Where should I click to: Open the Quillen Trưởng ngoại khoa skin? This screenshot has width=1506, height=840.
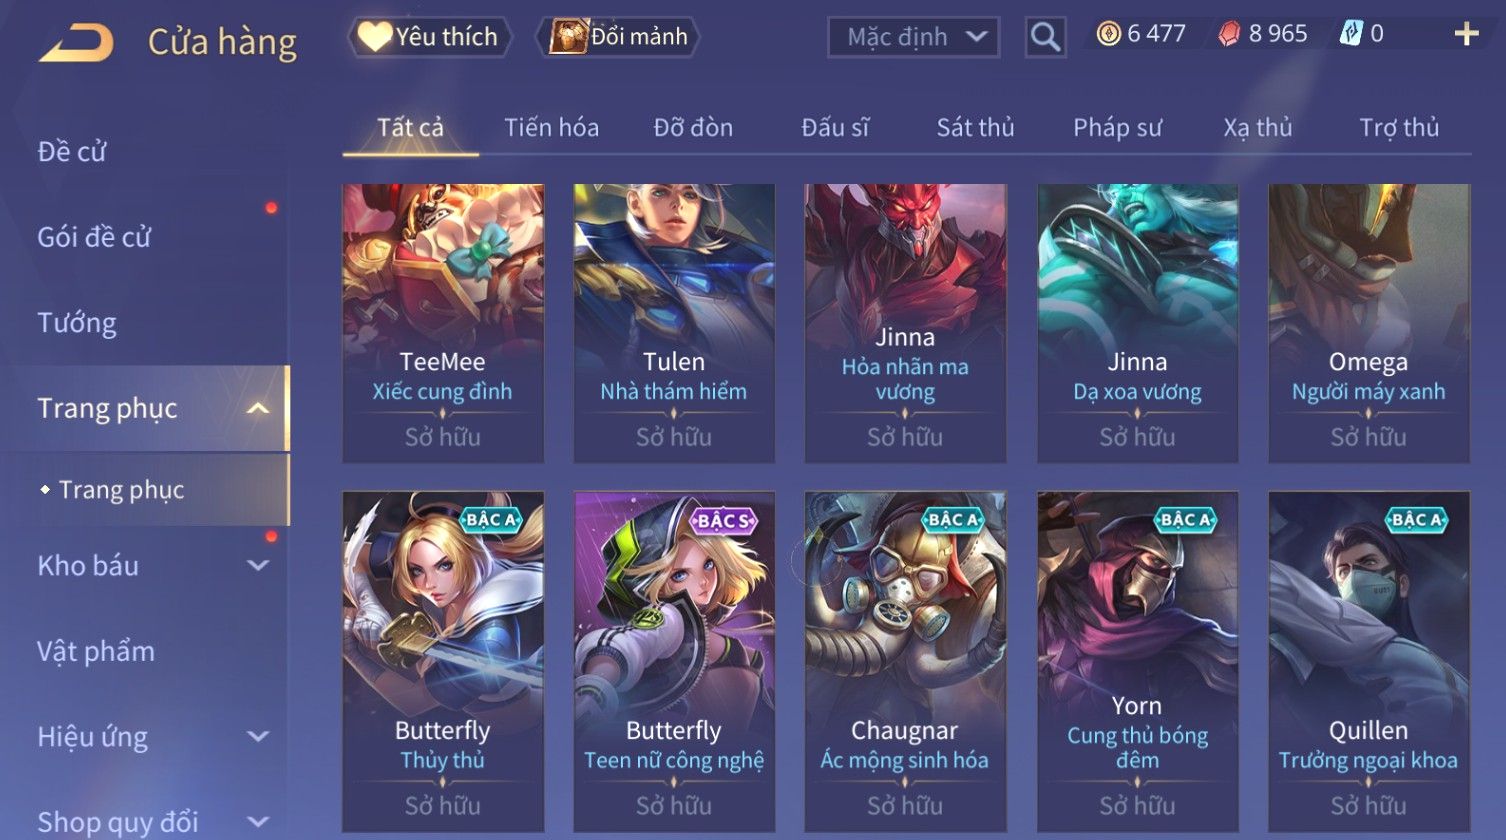[1369, 661]
